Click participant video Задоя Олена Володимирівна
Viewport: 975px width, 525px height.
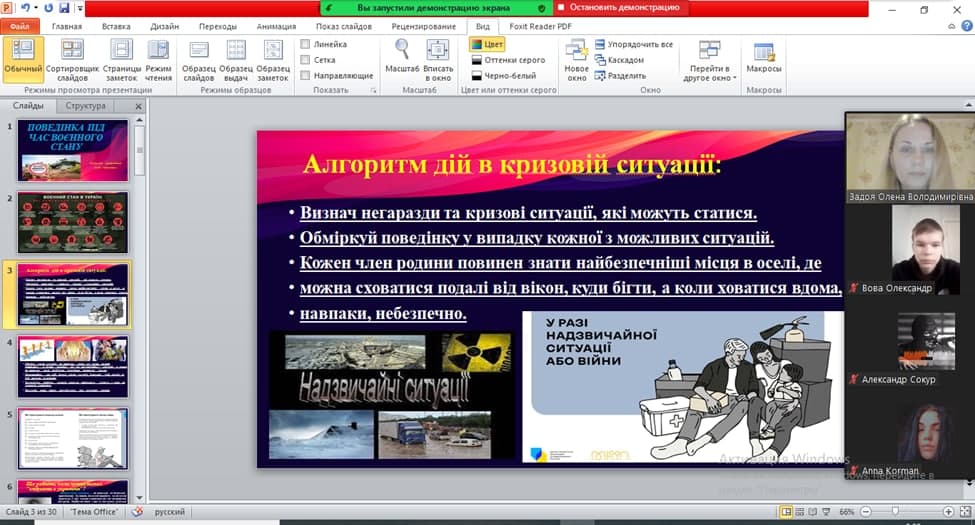[x=910, y=157]
